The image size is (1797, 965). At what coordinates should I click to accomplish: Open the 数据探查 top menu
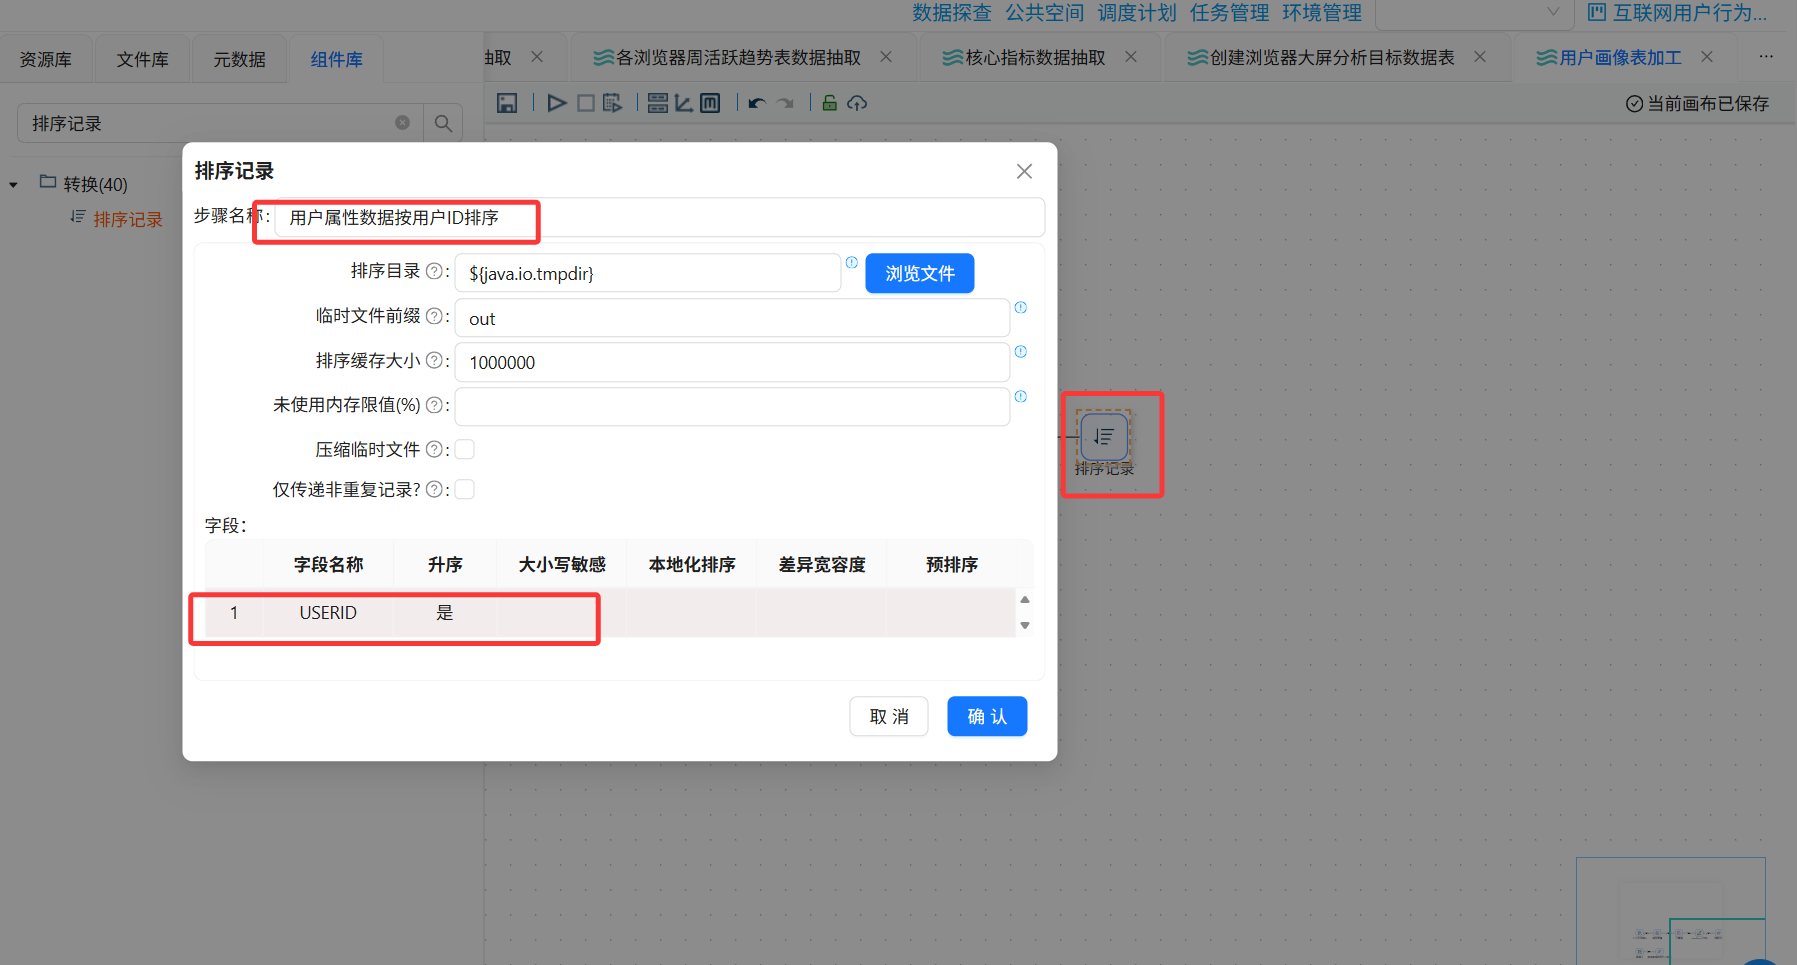click(x=952, y=13)
